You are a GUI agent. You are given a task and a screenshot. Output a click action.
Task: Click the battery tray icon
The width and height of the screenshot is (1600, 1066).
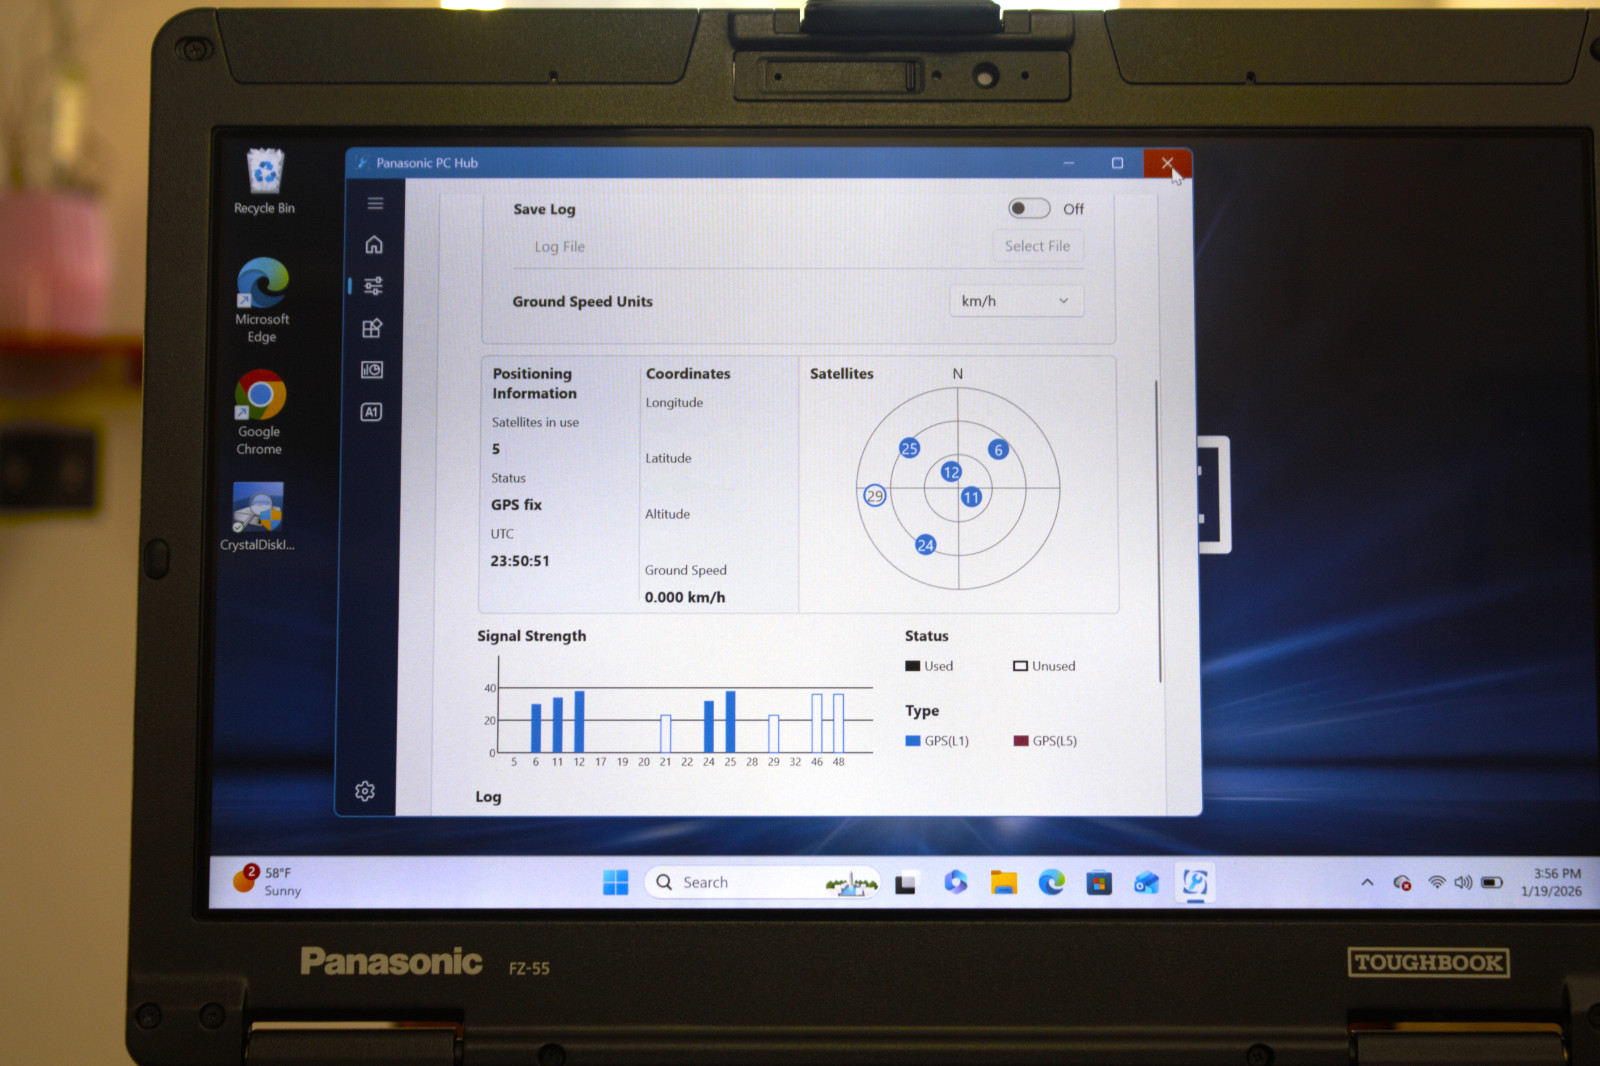click(1492, 882)
